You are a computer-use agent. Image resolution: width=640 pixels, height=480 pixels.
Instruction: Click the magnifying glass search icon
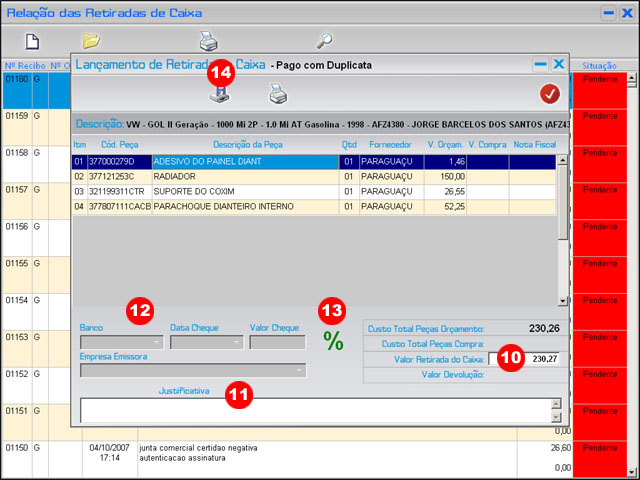click(x=324, y=41)
